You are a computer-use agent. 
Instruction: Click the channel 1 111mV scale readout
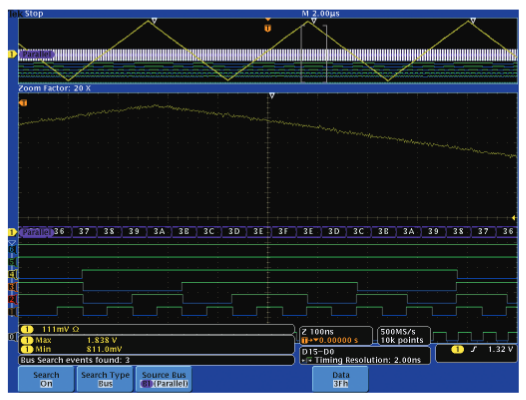pos(156,329)
